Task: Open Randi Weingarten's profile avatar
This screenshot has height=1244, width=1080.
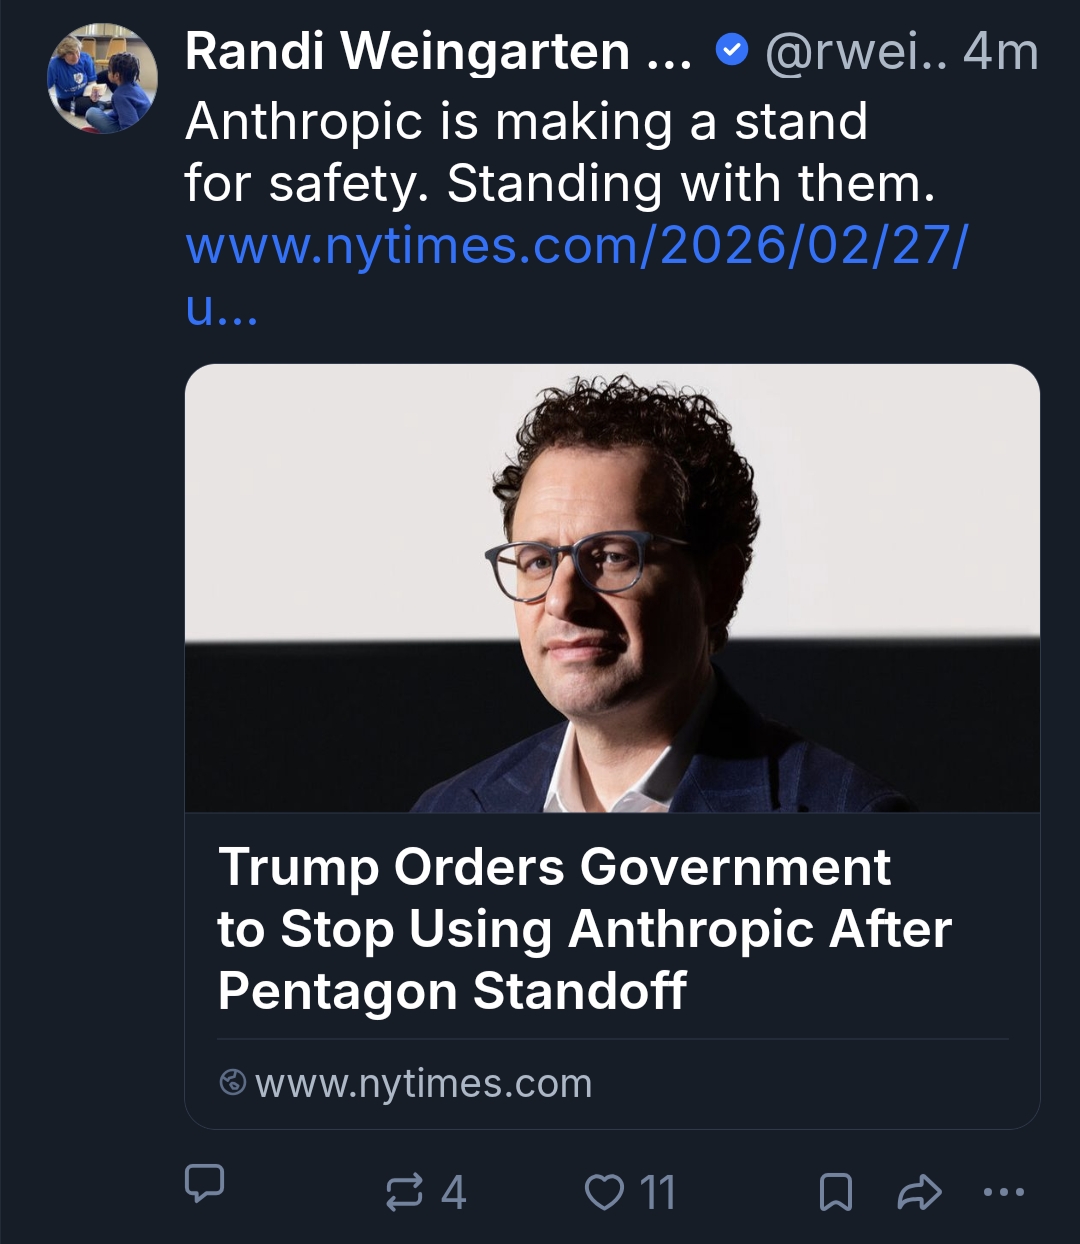Action: point(102,78)
